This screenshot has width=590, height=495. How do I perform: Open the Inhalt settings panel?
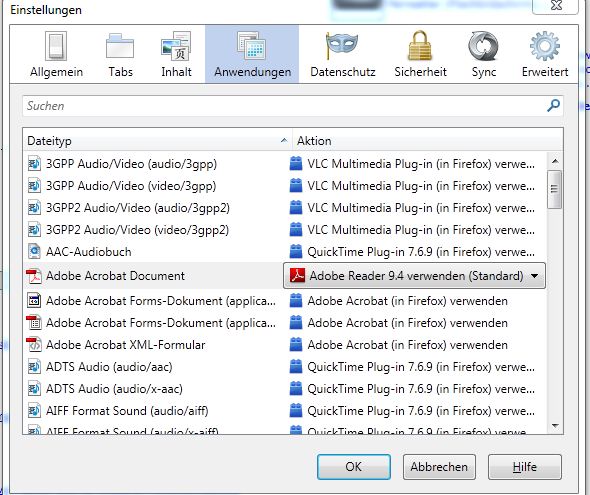[x=176, y=55]
